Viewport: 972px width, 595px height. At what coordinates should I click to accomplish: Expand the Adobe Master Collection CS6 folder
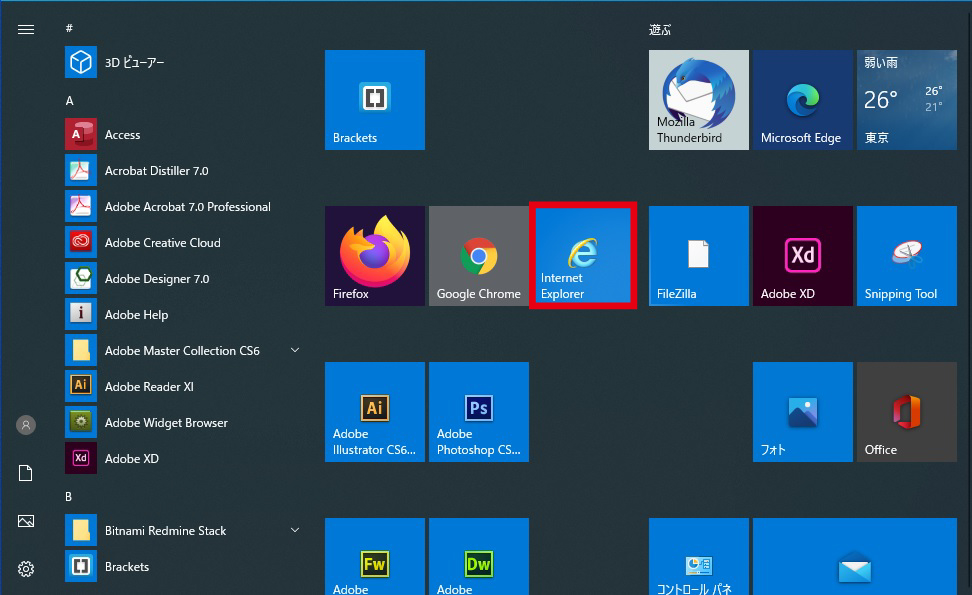pyautogui.click(x=295, y=350)
